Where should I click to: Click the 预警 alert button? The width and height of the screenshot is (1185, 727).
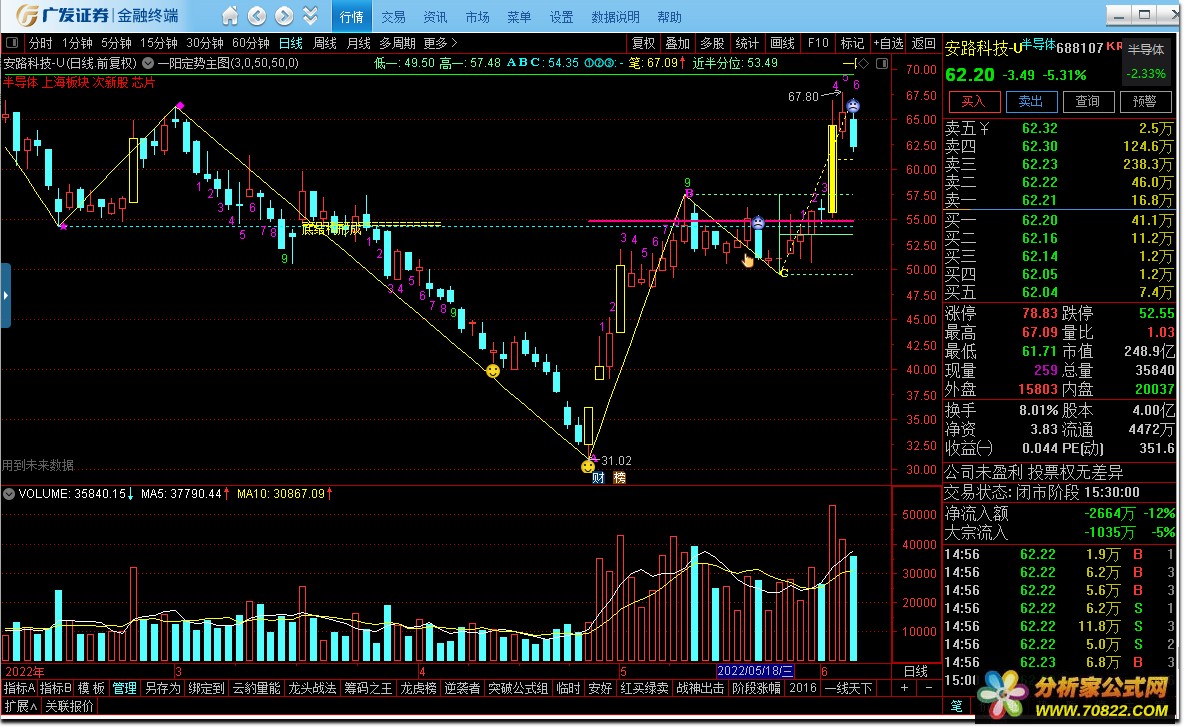(1144, 101)
